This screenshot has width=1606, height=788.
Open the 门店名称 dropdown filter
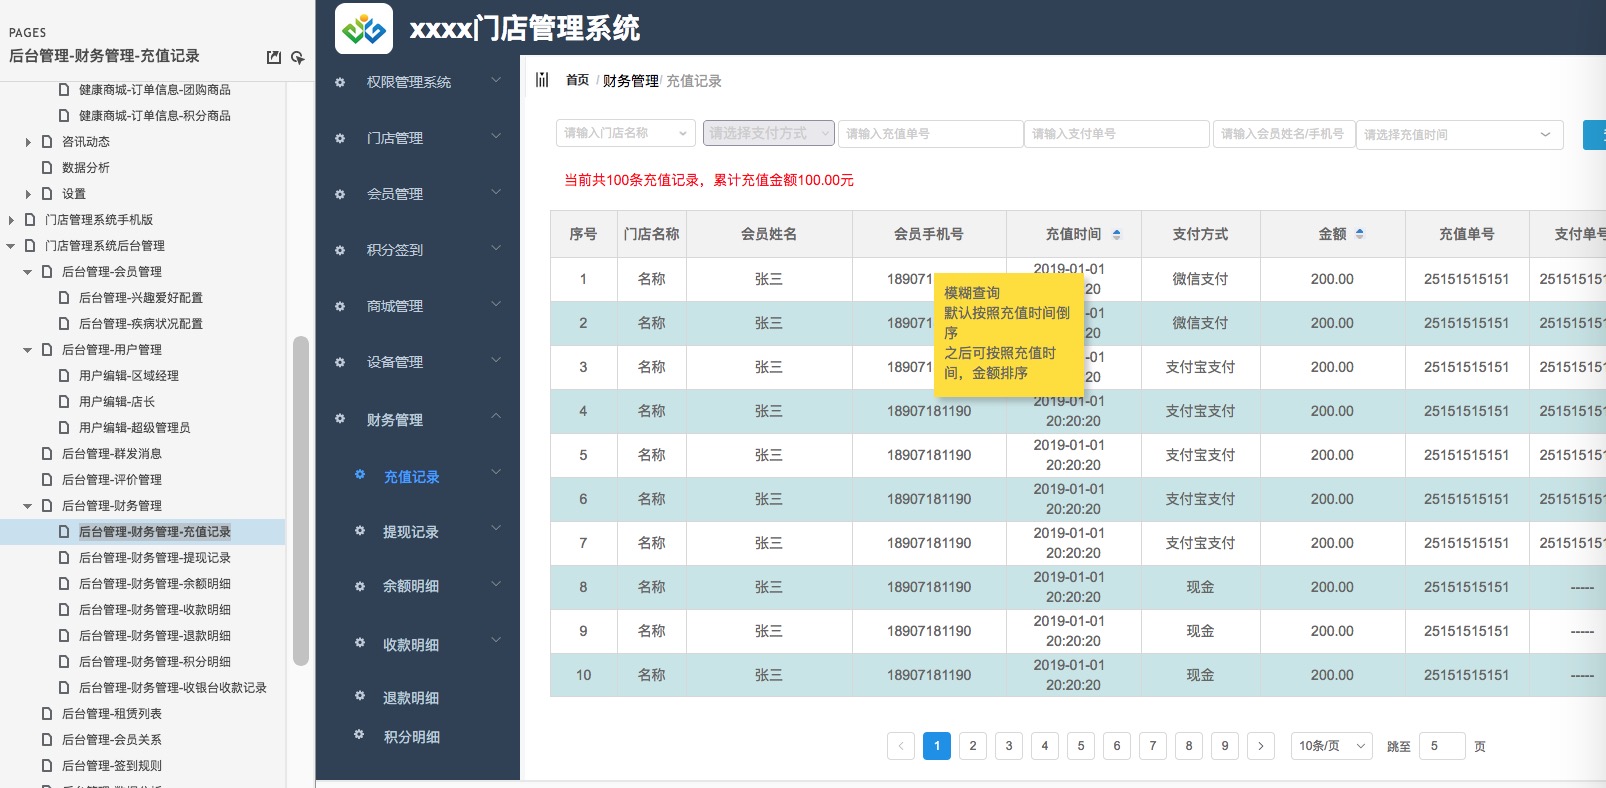pos(625,133)
